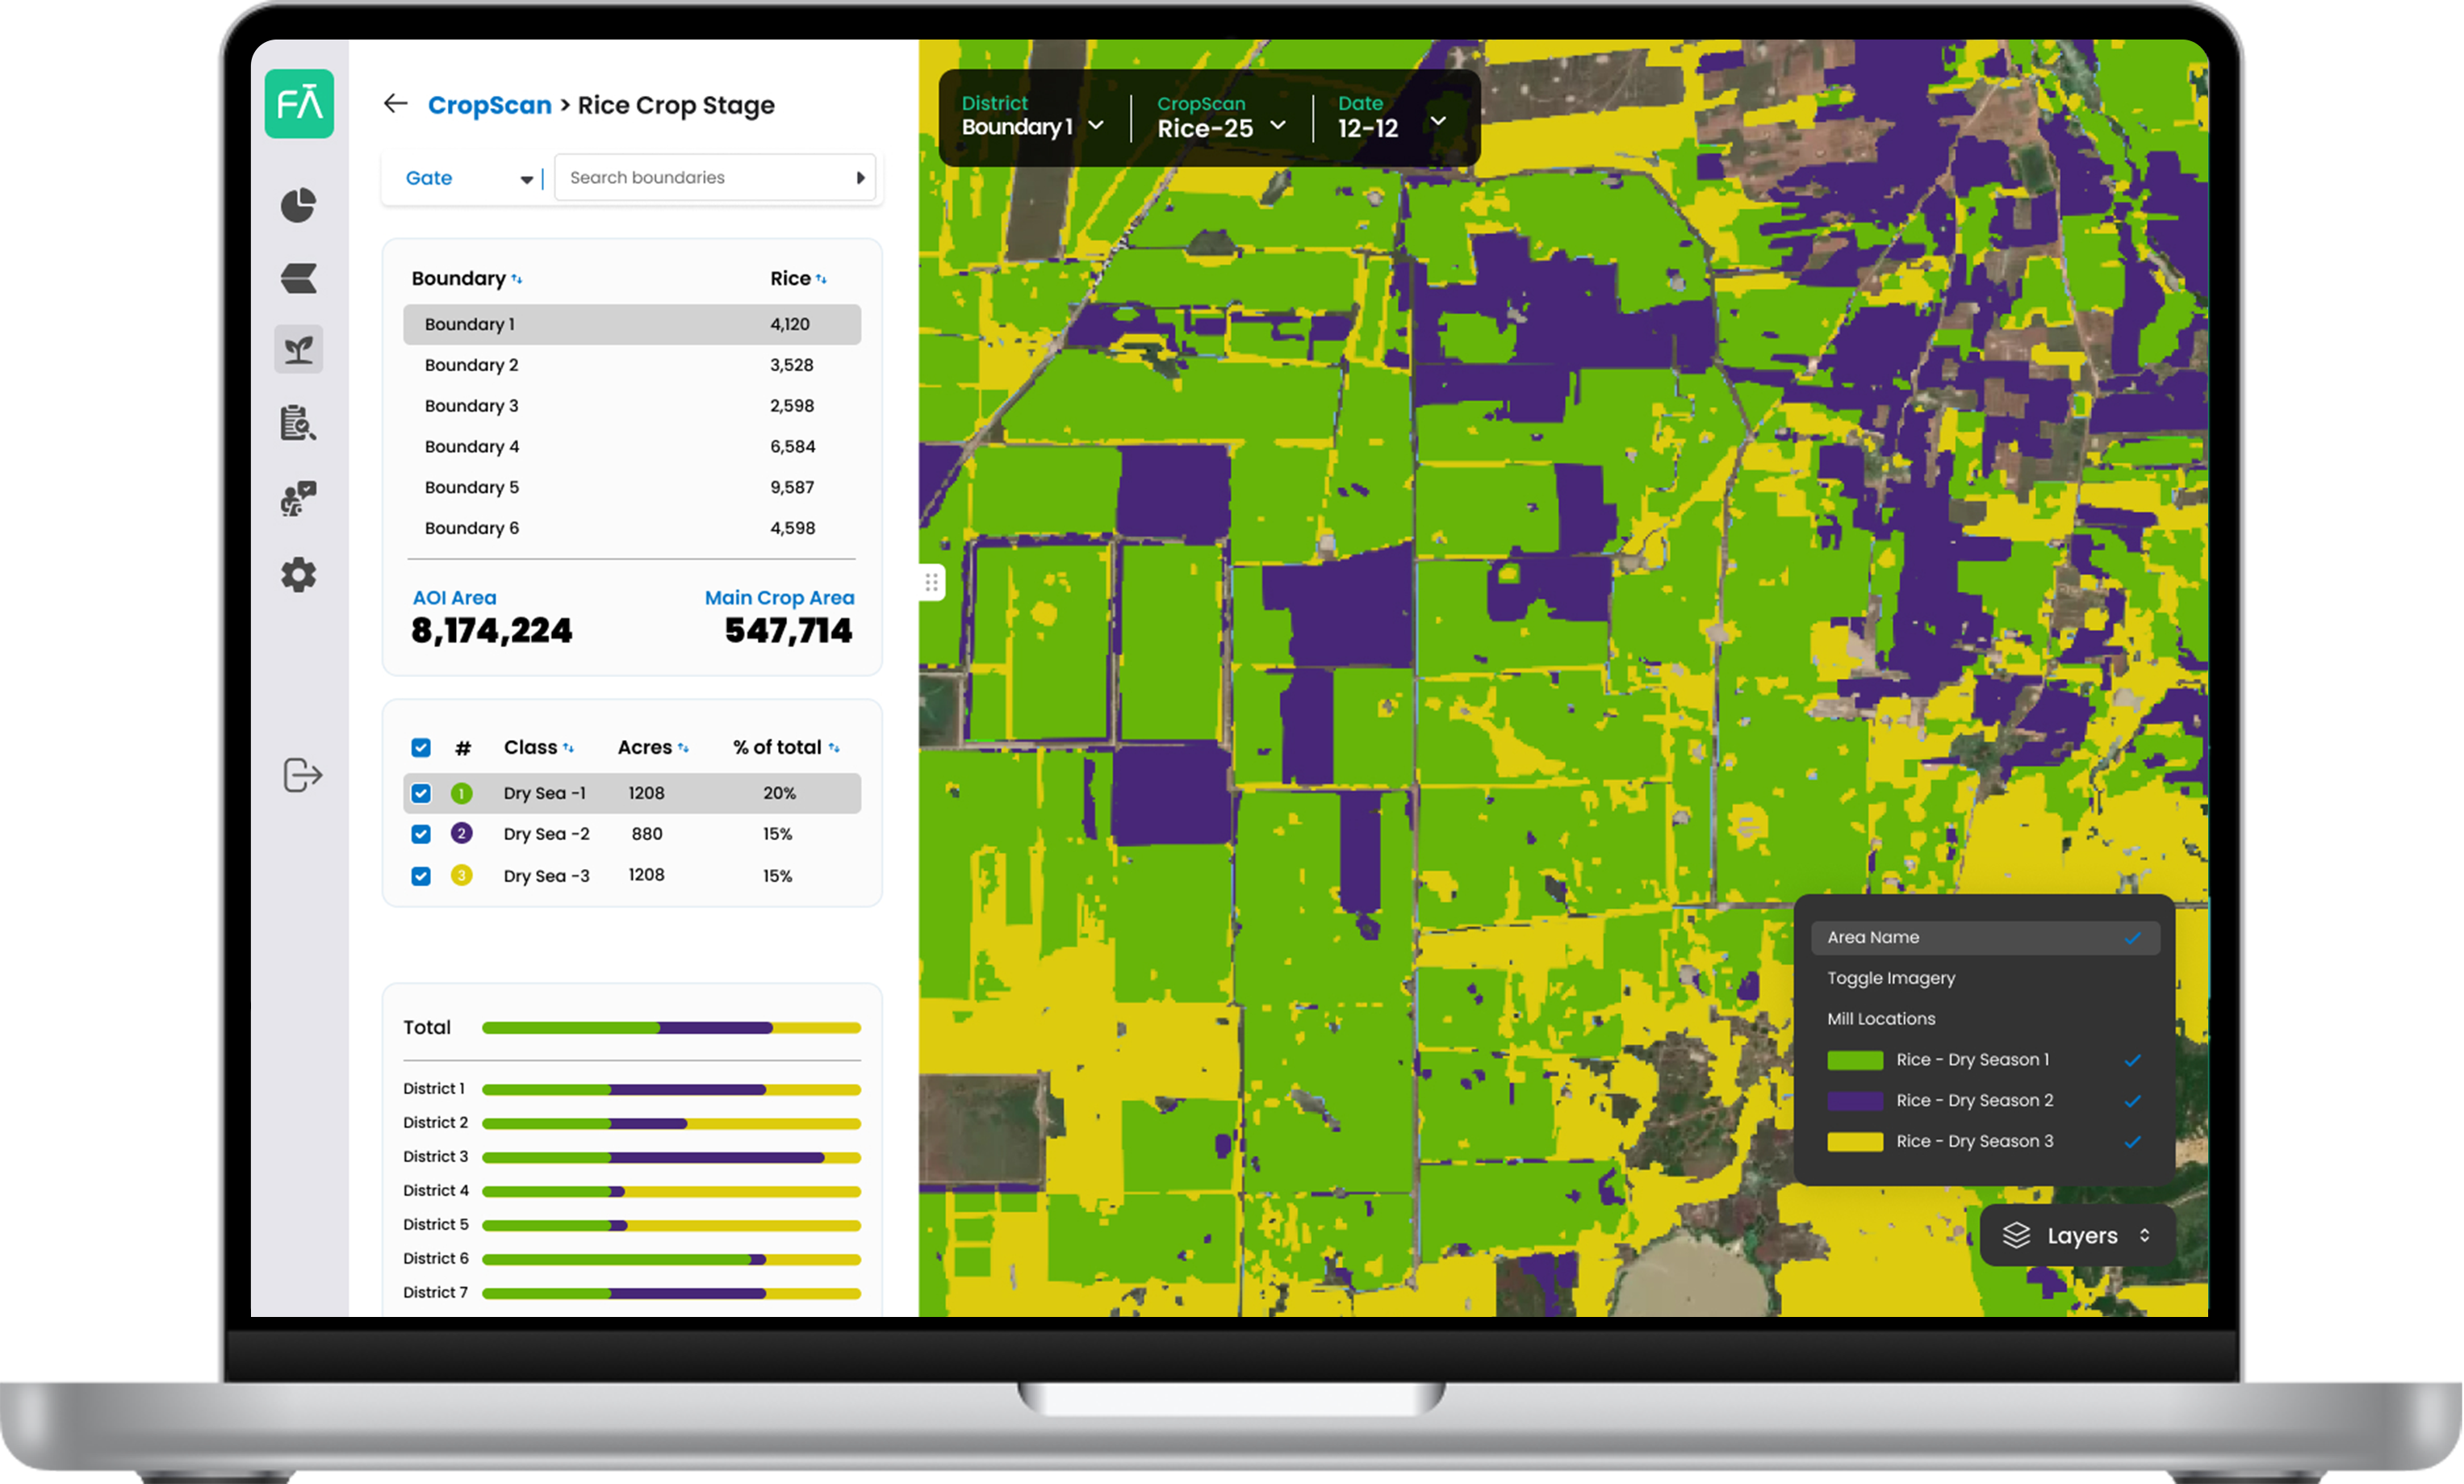Open the pie chart dashboard icon
The image size is (2464, 1484).
pos(298,205)
